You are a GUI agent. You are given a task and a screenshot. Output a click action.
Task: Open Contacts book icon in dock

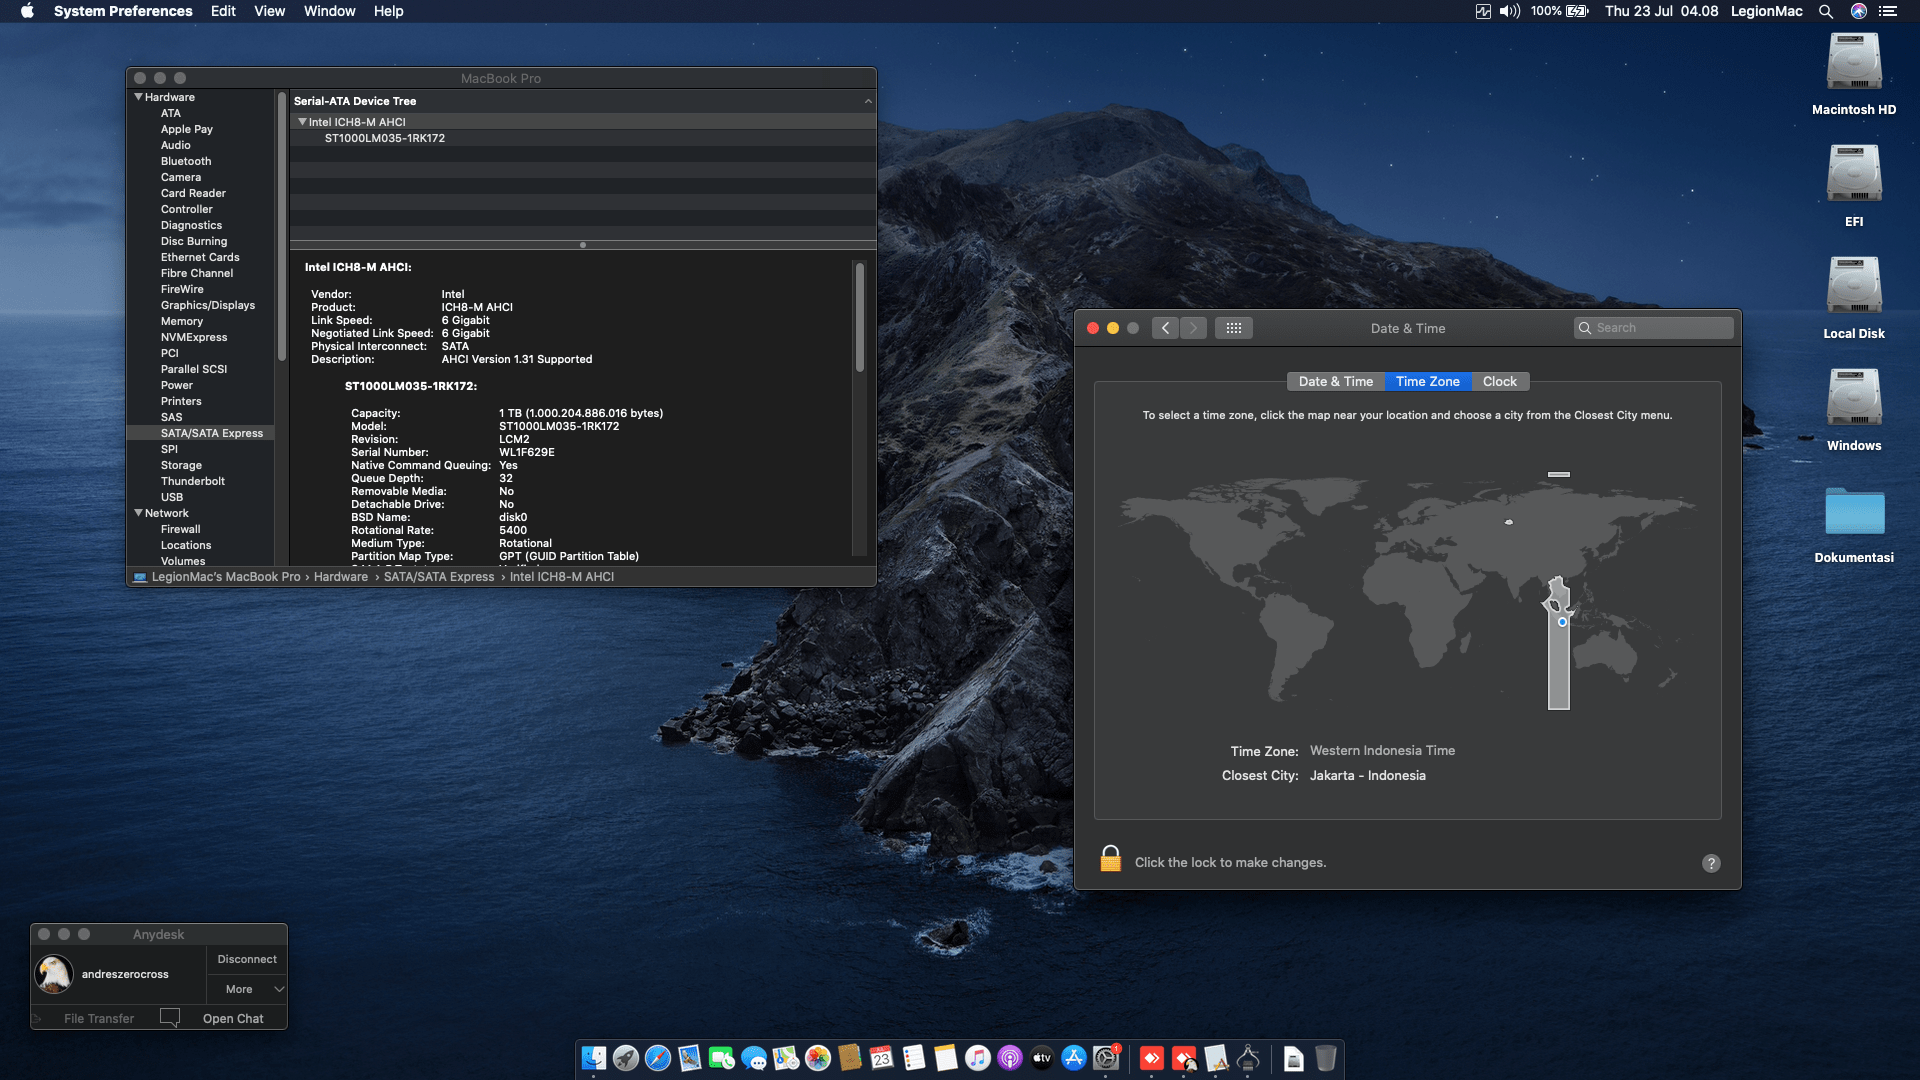(850, 1058)
